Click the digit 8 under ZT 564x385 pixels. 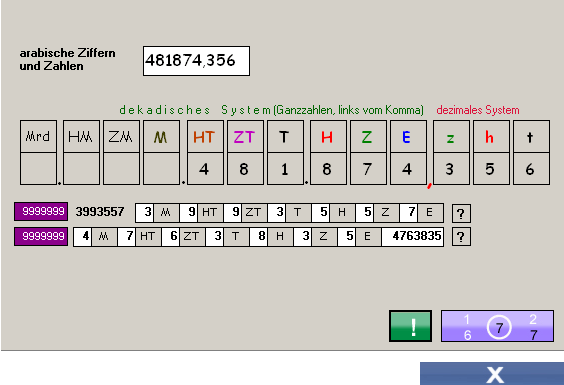[x=245, y=169]
